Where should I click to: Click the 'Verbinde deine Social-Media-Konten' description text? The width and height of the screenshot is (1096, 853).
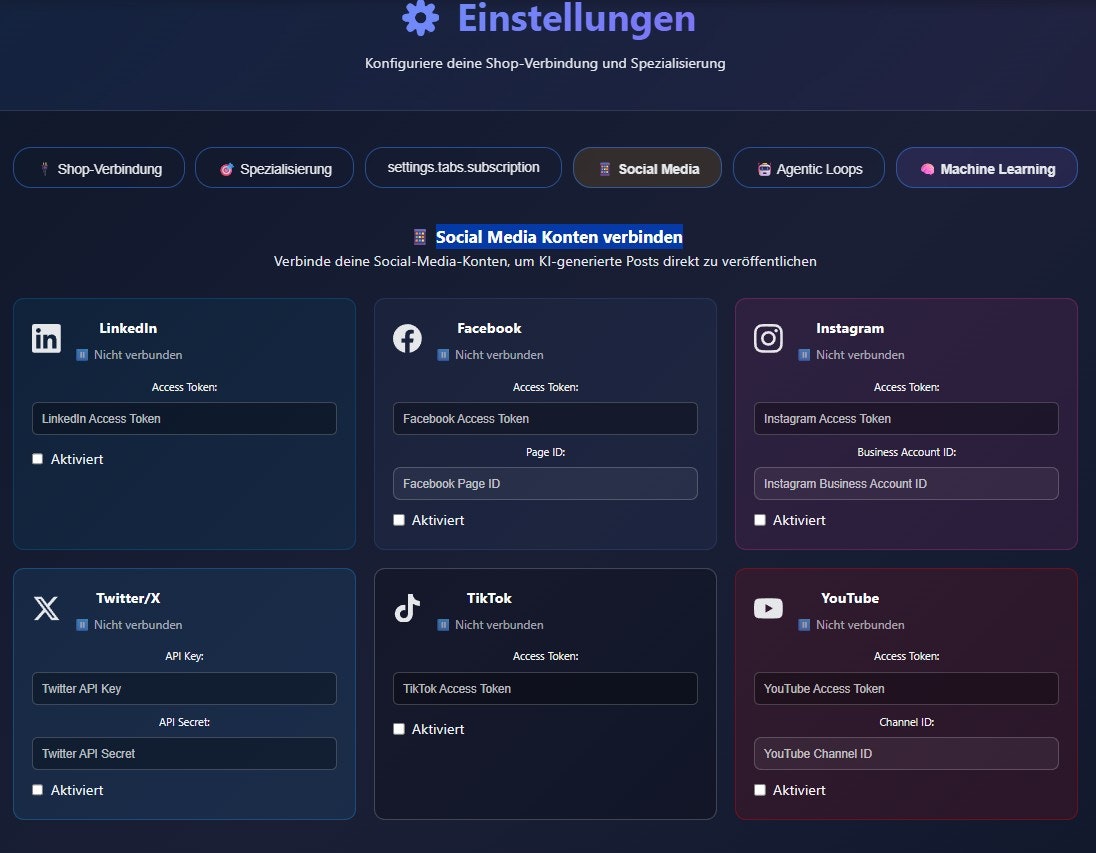[545, 261]
